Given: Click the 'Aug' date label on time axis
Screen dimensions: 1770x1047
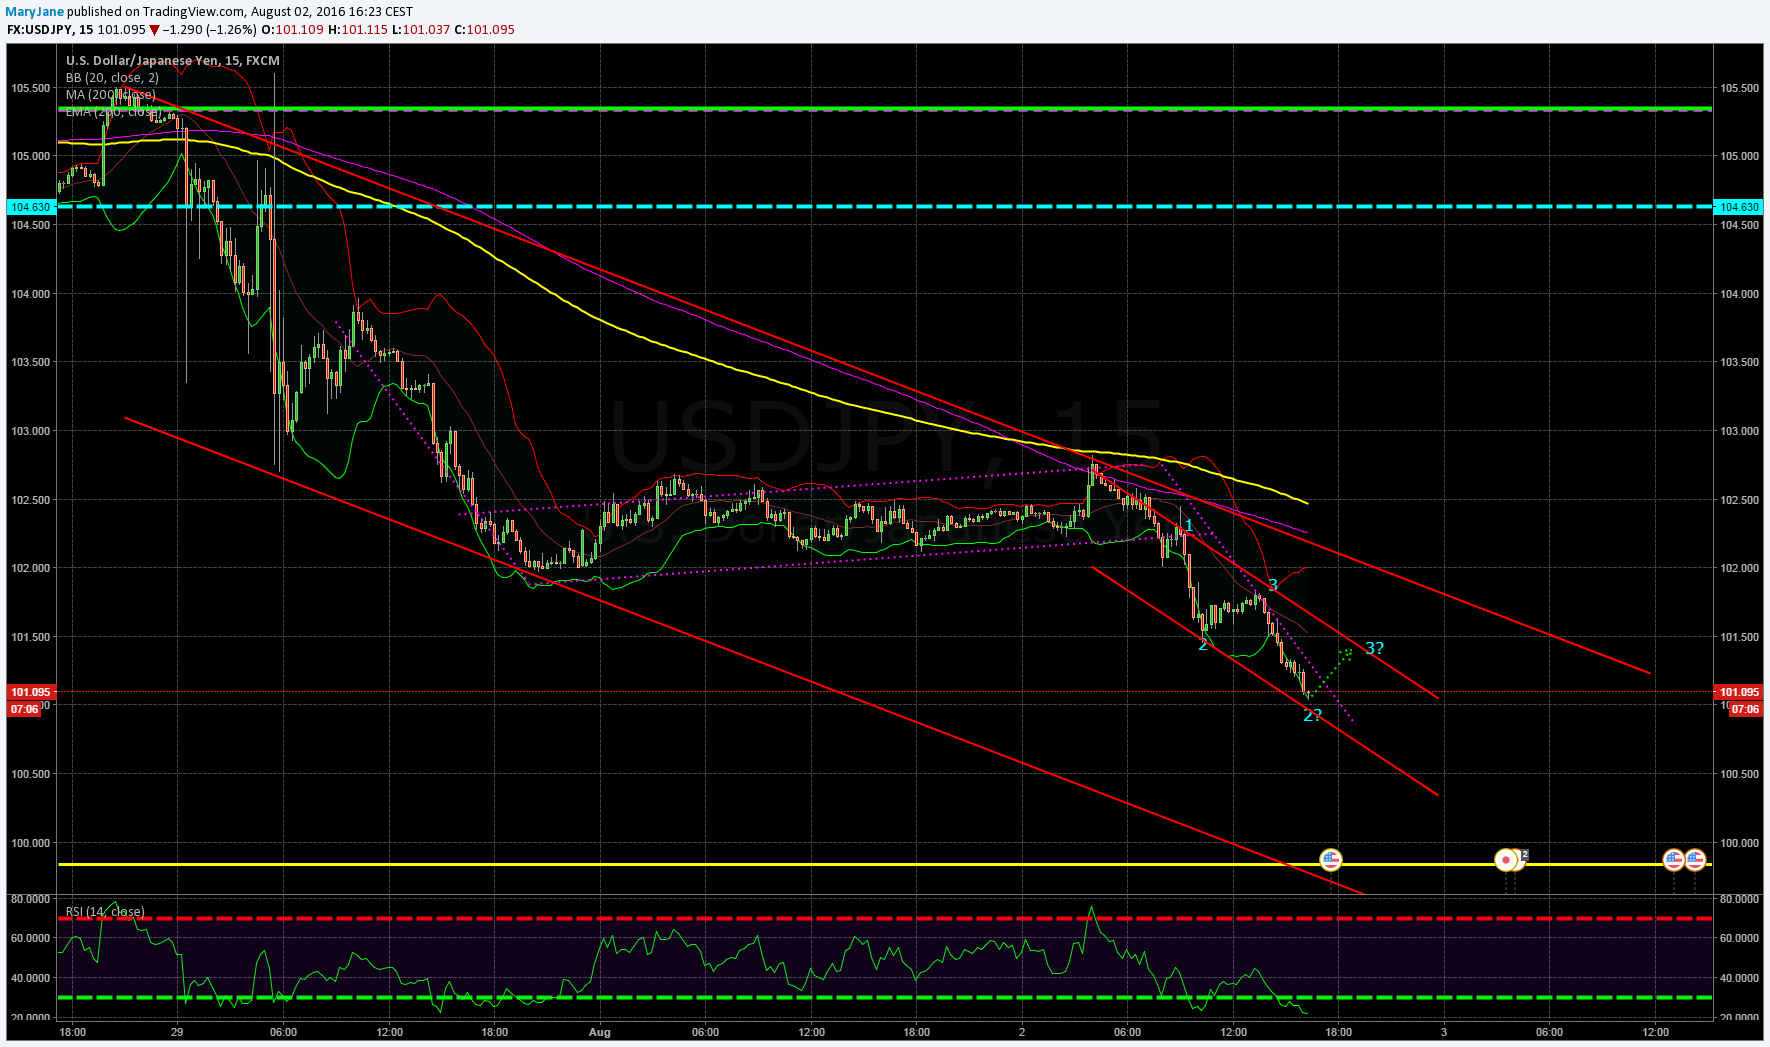Looking at the screenshot, I should tap(599, 1032).
